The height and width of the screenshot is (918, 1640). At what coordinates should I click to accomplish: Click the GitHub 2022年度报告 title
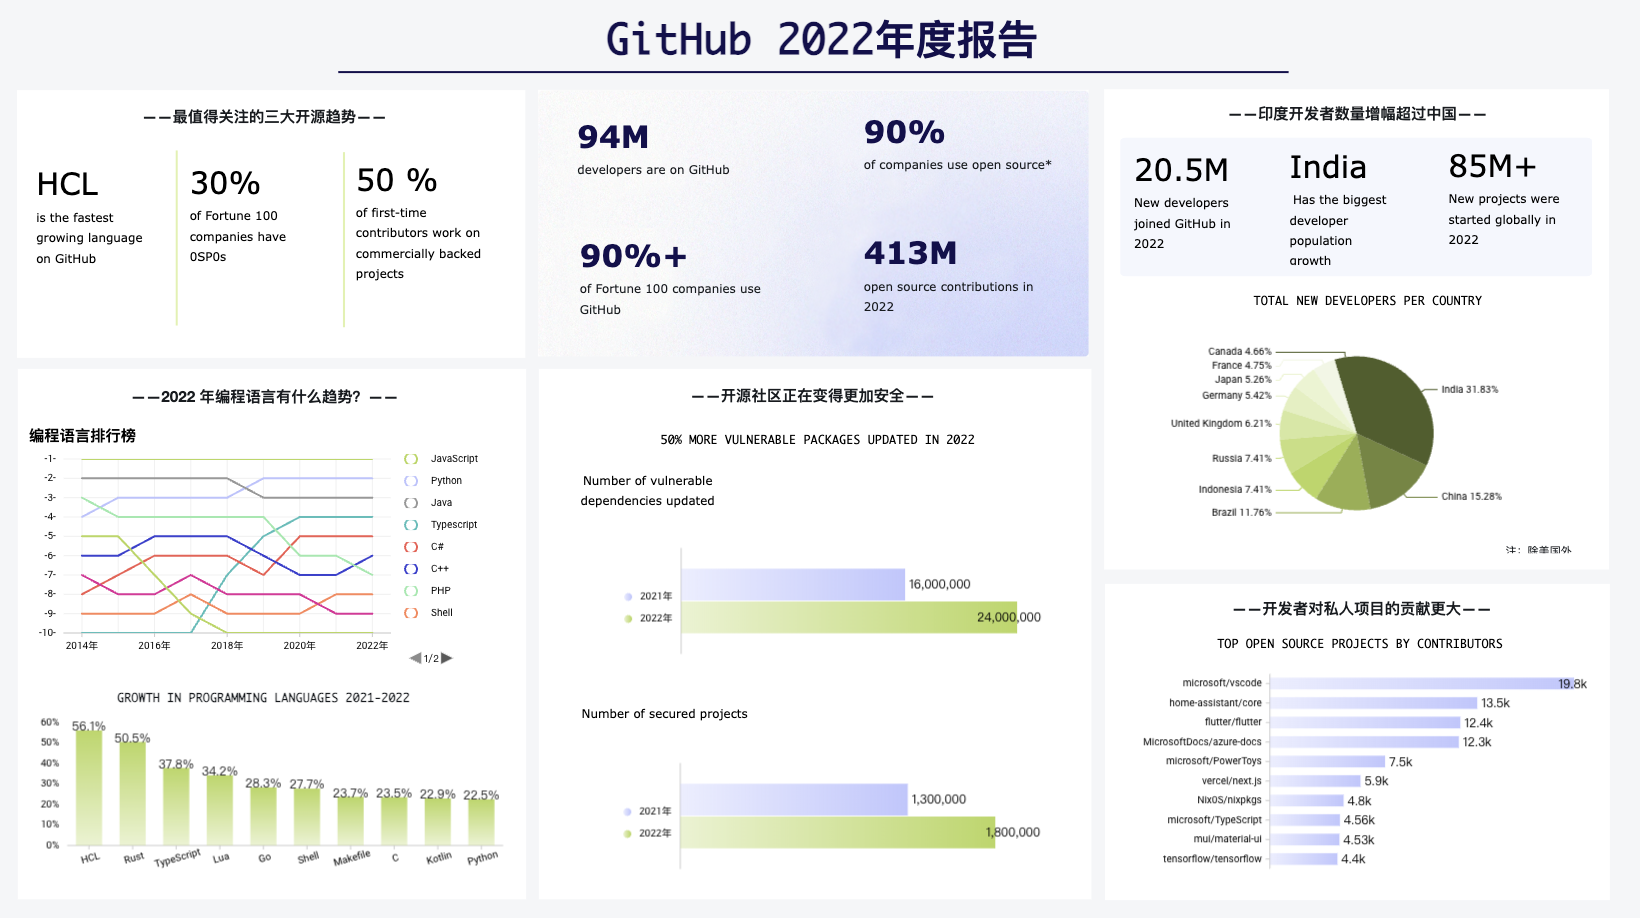(x=819, y=40)
